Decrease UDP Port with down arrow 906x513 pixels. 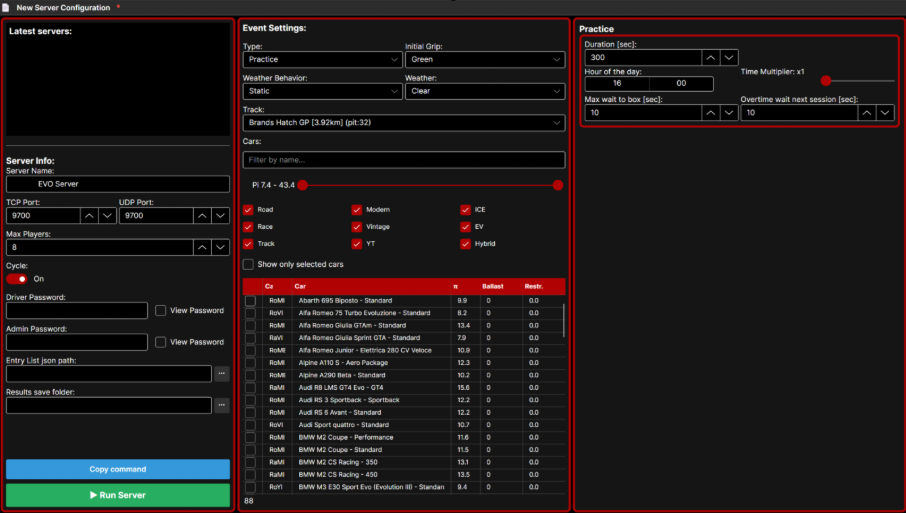point(221,215)
